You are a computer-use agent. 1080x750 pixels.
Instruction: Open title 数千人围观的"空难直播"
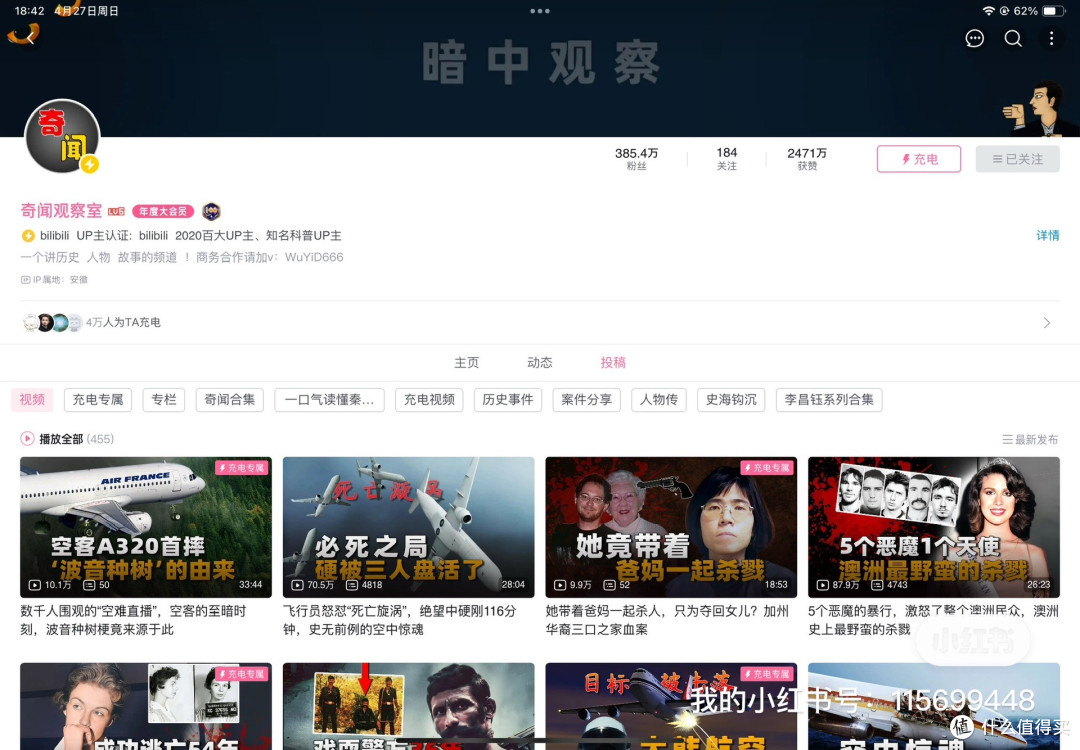click(133, 620)
